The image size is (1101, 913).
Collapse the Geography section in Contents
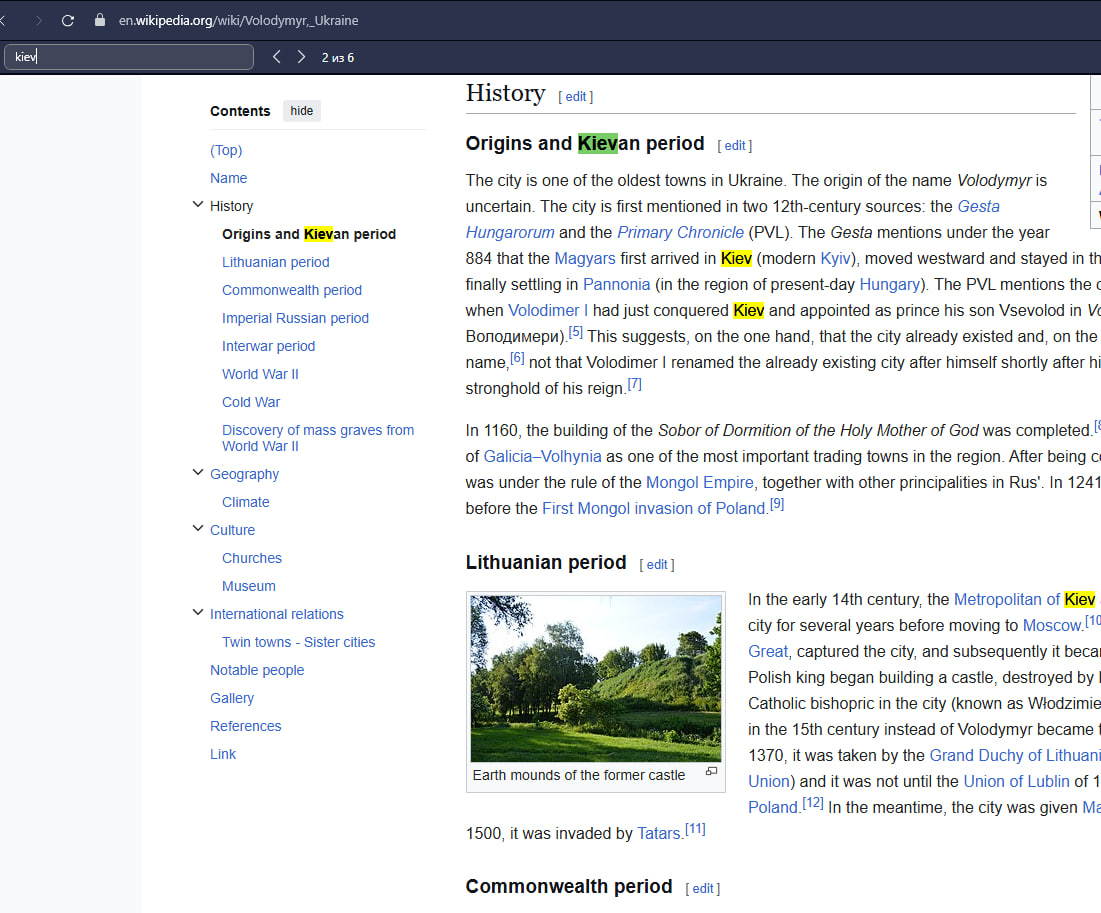tap(198, 473)
